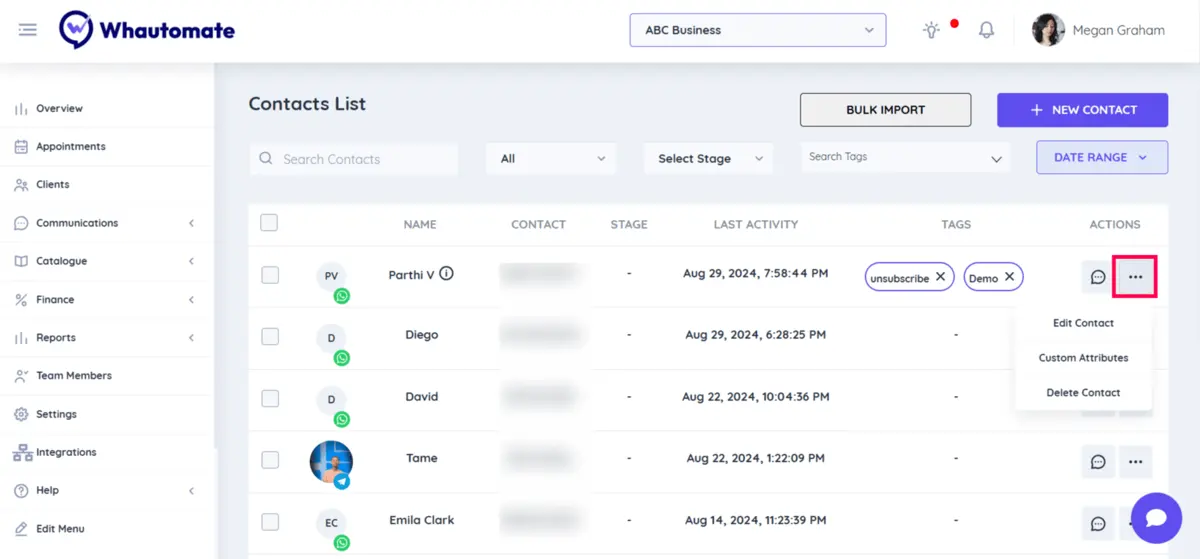Click the NEW CONTACT button
The image size is (1200, 559).
pyautogui.click(x=1082, y=110)
